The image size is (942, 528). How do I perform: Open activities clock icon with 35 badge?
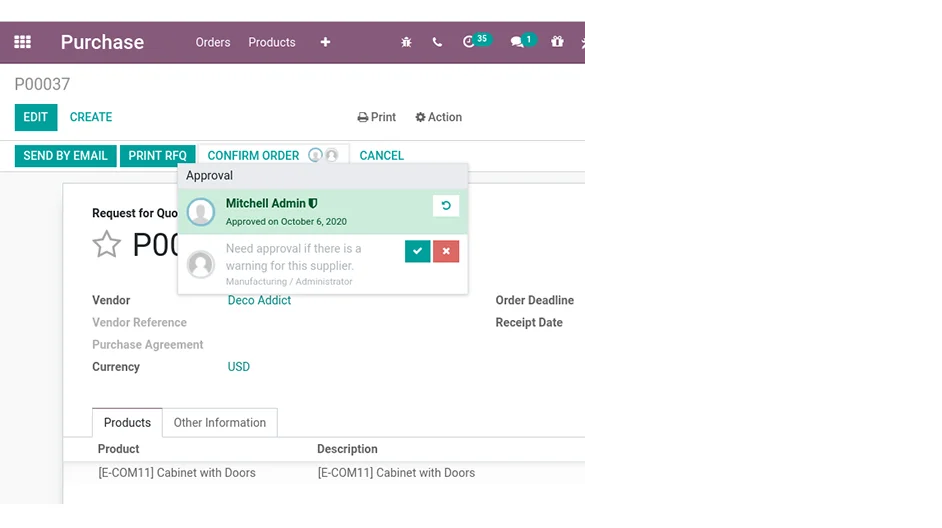tap(470, 42)
